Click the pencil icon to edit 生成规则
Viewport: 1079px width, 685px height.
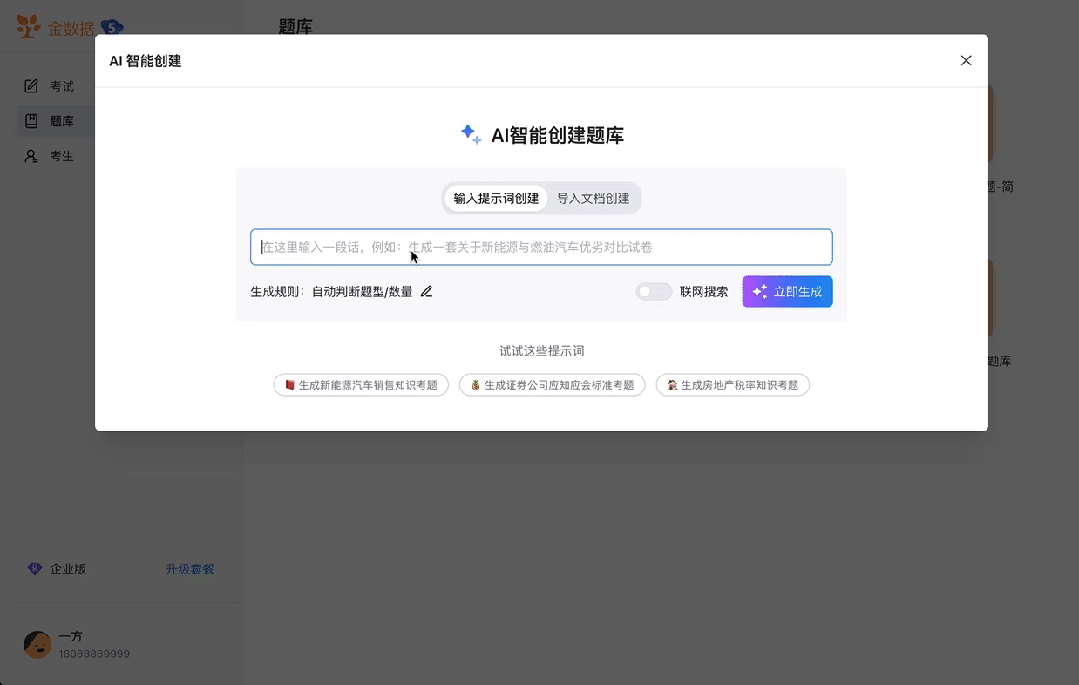click(426, 291)
